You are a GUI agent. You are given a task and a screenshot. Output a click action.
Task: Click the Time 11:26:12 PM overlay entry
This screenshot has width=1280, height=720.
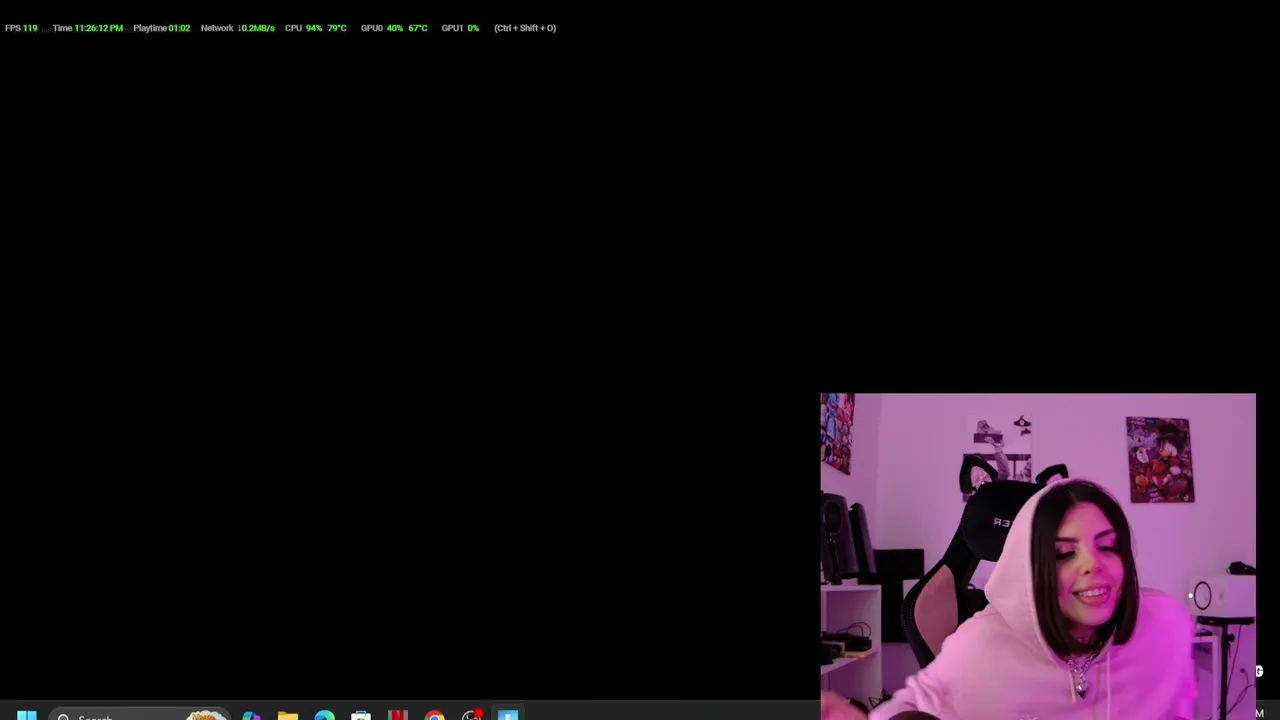[x=88, y=28]
